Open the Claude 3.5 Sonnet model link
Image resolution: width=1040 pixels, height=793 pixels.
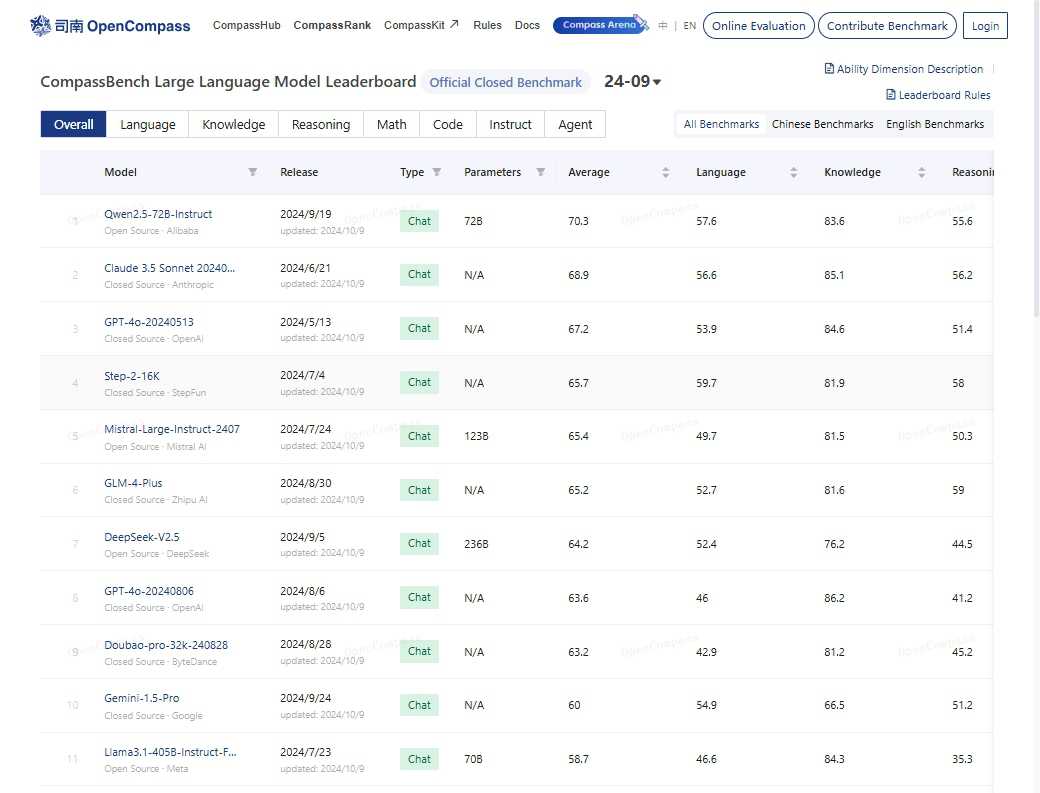tap(169, 268)
